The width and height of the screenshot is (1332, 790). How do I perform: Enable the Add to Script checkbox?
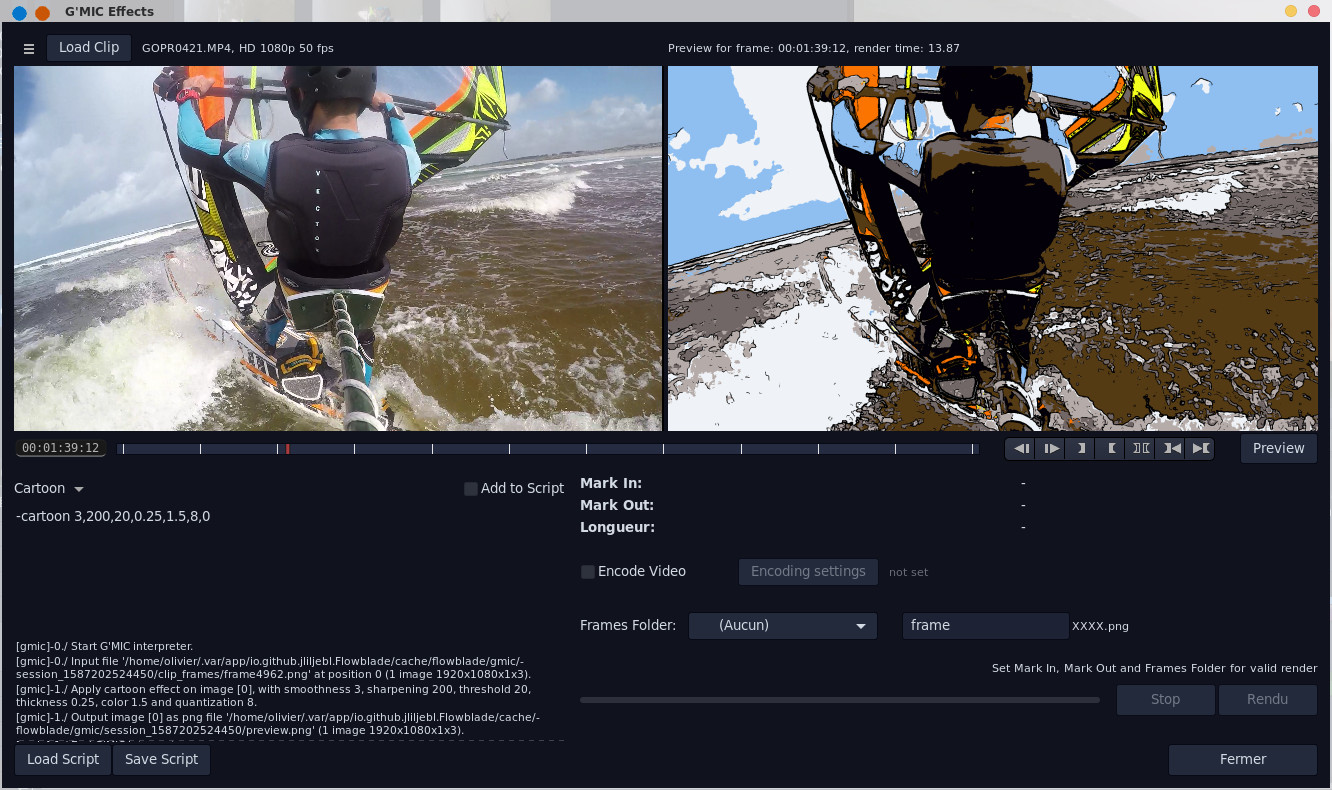(x=471, y=489)
